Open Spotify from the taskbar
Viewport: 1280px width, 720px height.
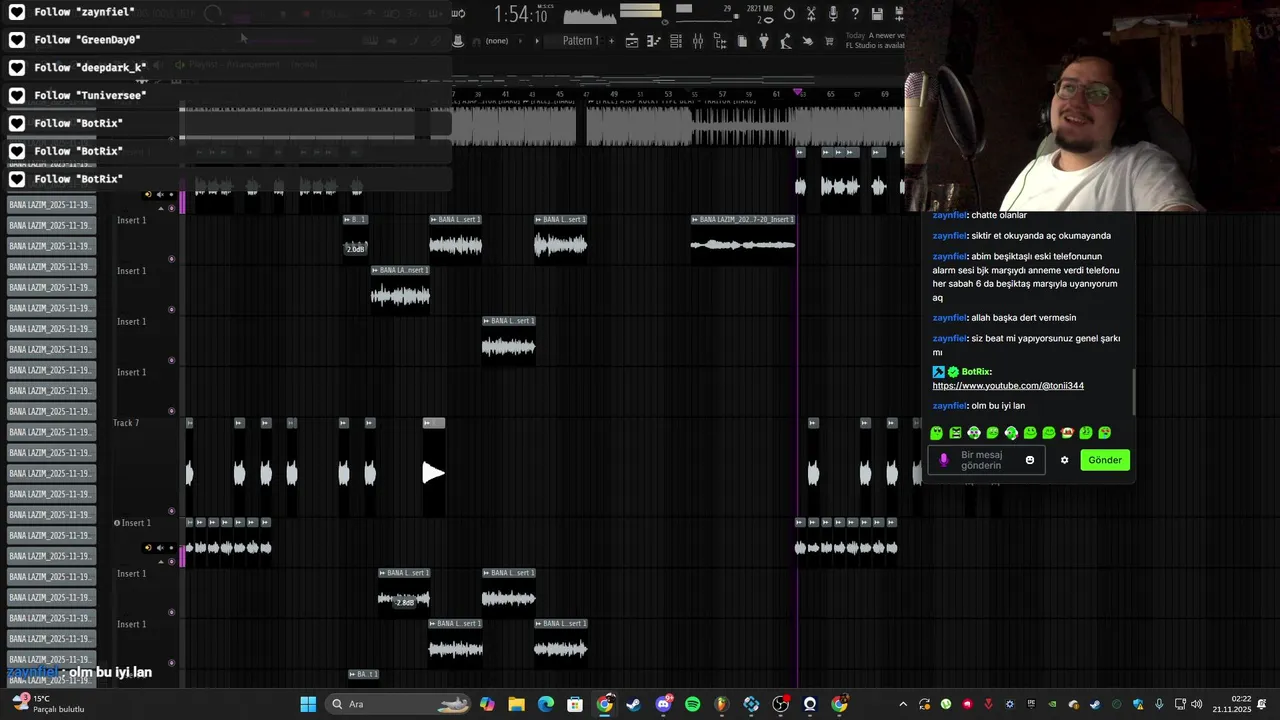click(692, 704)
